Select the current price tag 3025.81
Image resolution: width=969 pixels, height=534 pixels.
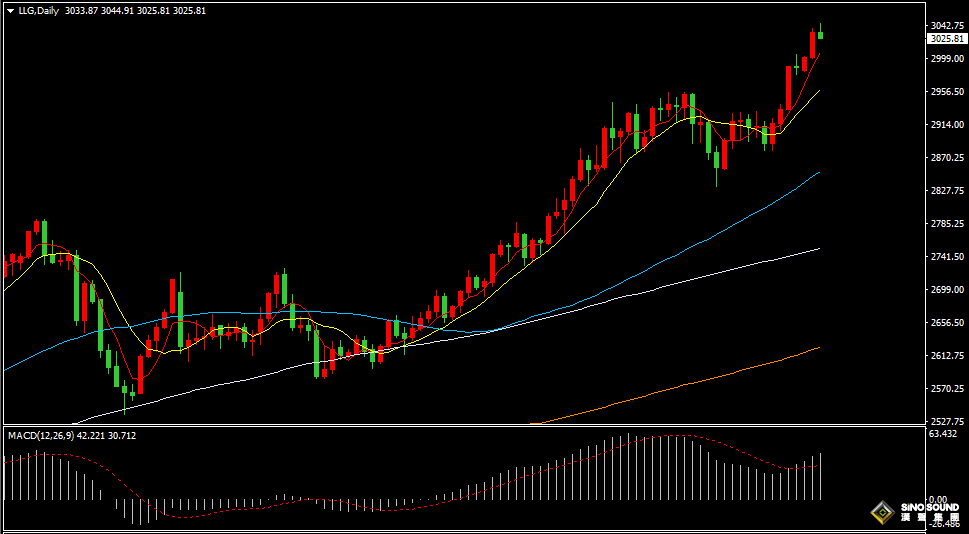[945, 38]
